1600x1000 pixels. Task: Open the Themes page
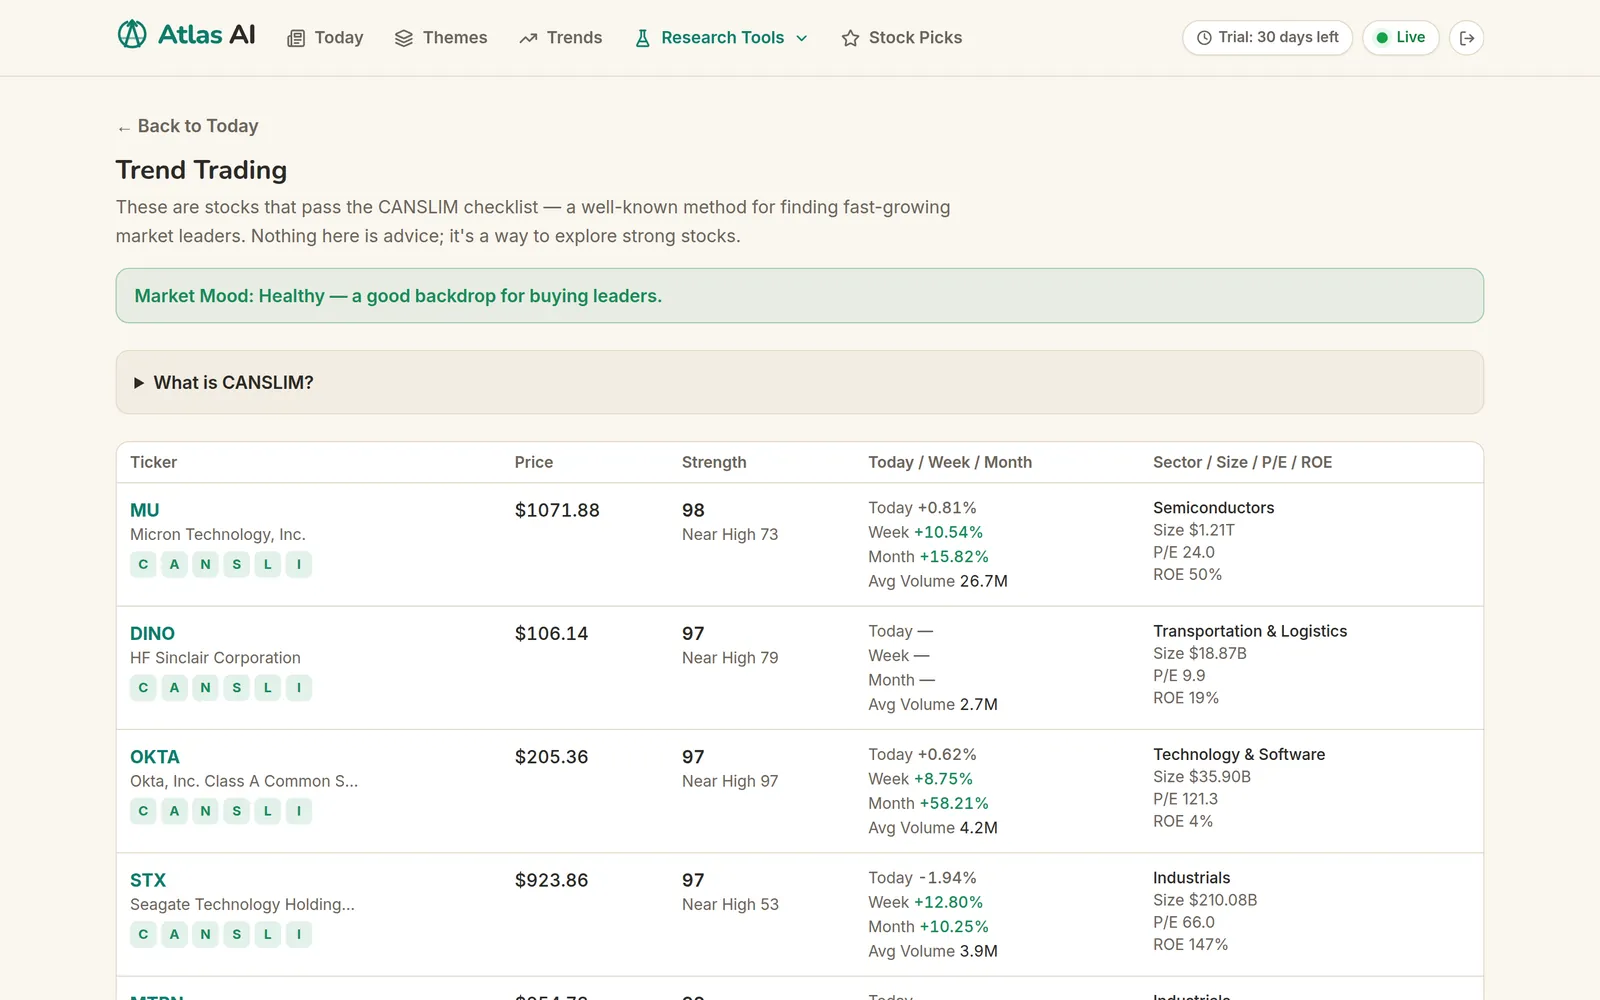point(441,38)
